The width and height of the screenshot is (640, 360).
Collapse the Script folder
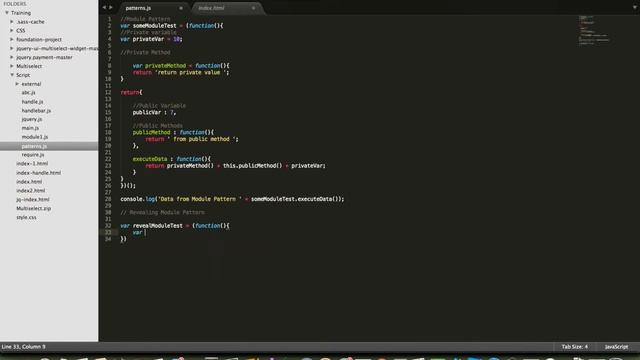12,75
